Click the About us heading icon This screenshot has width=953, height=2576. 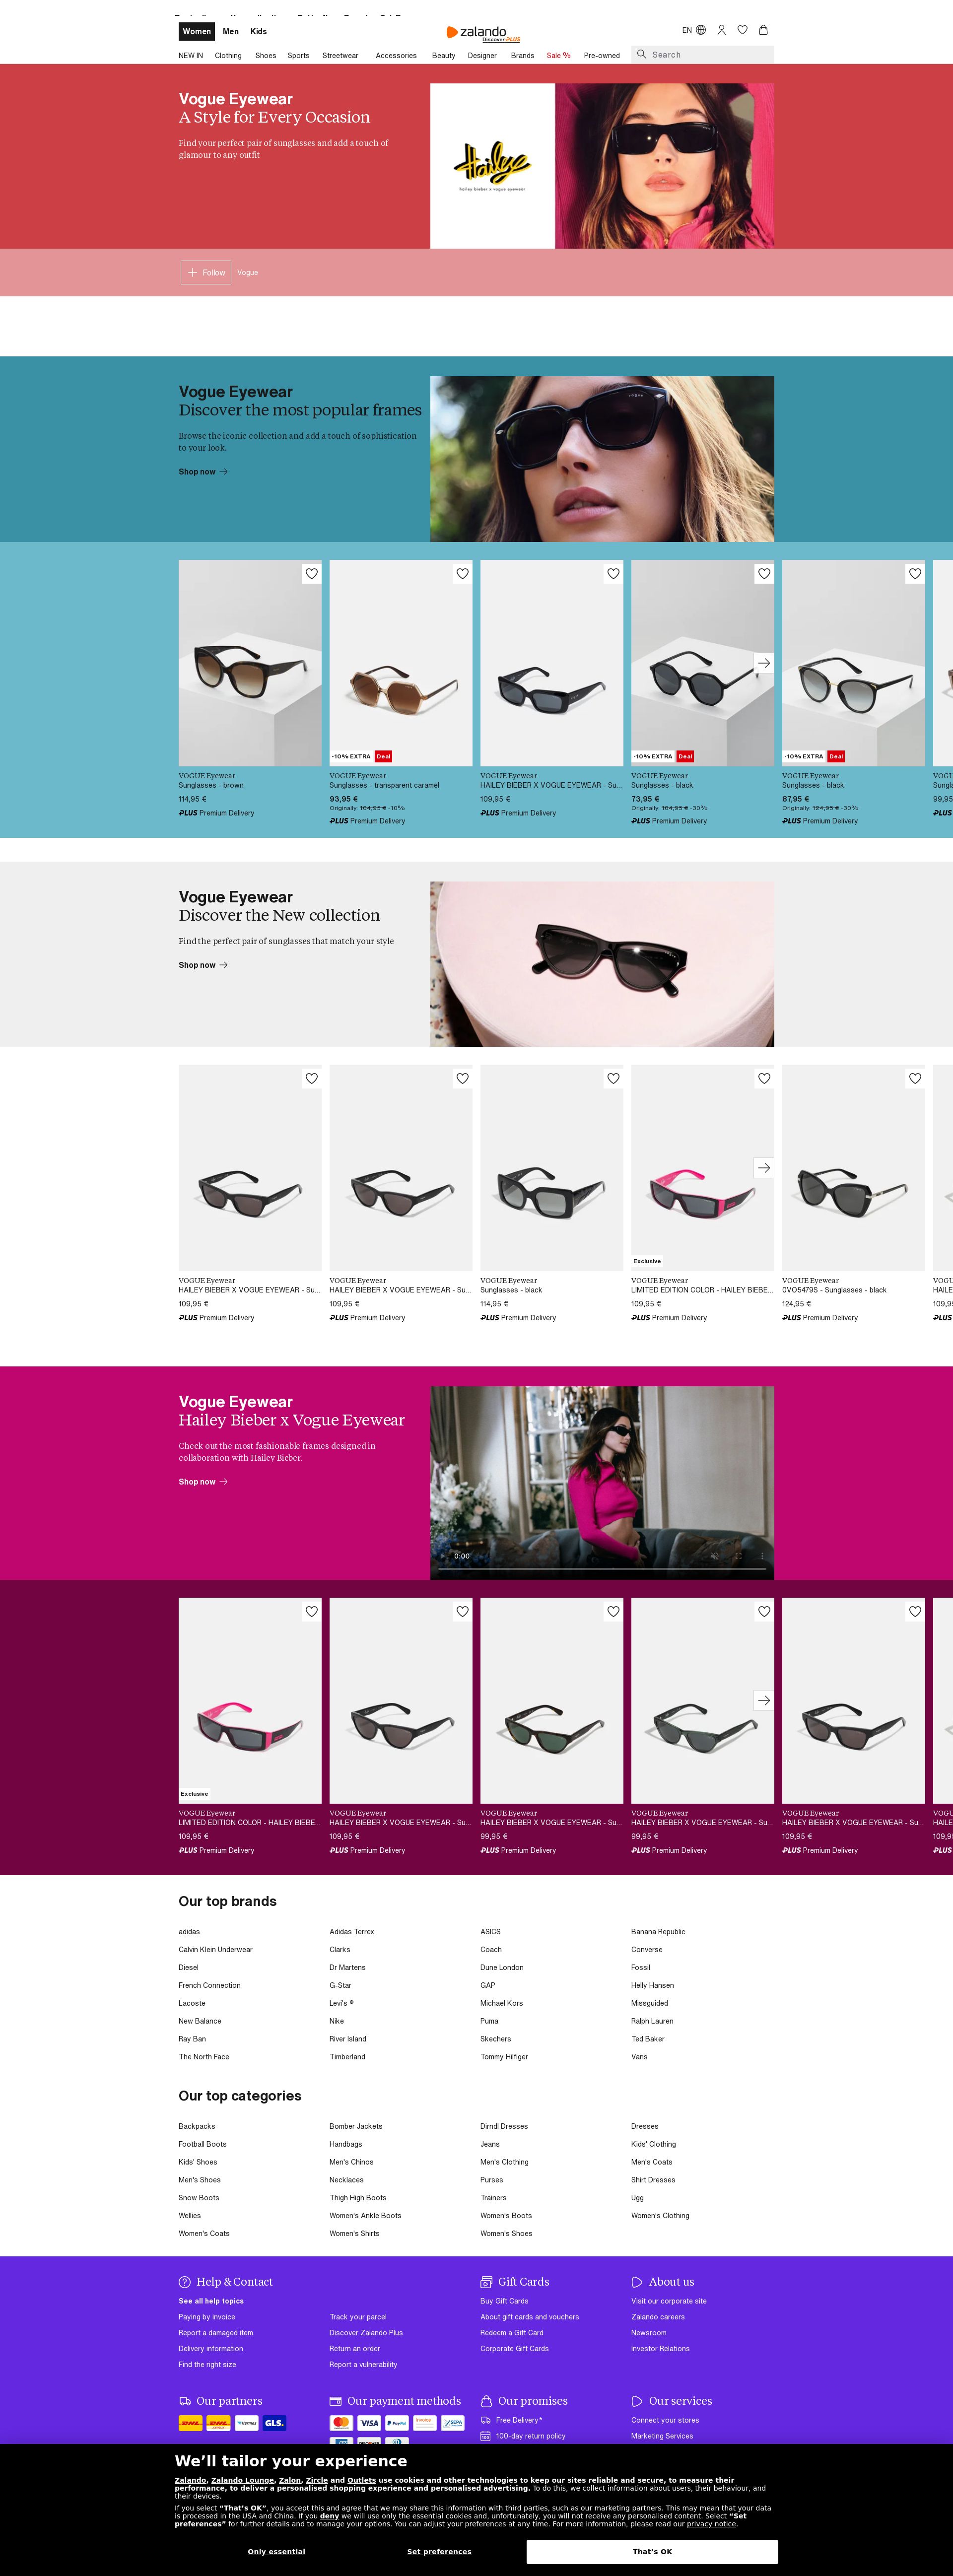click(637, 2282)
